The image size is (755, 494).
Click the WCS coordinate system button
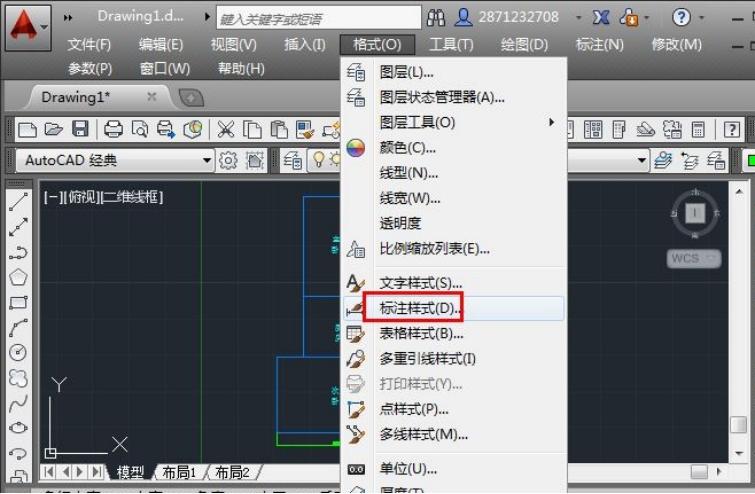694,259
